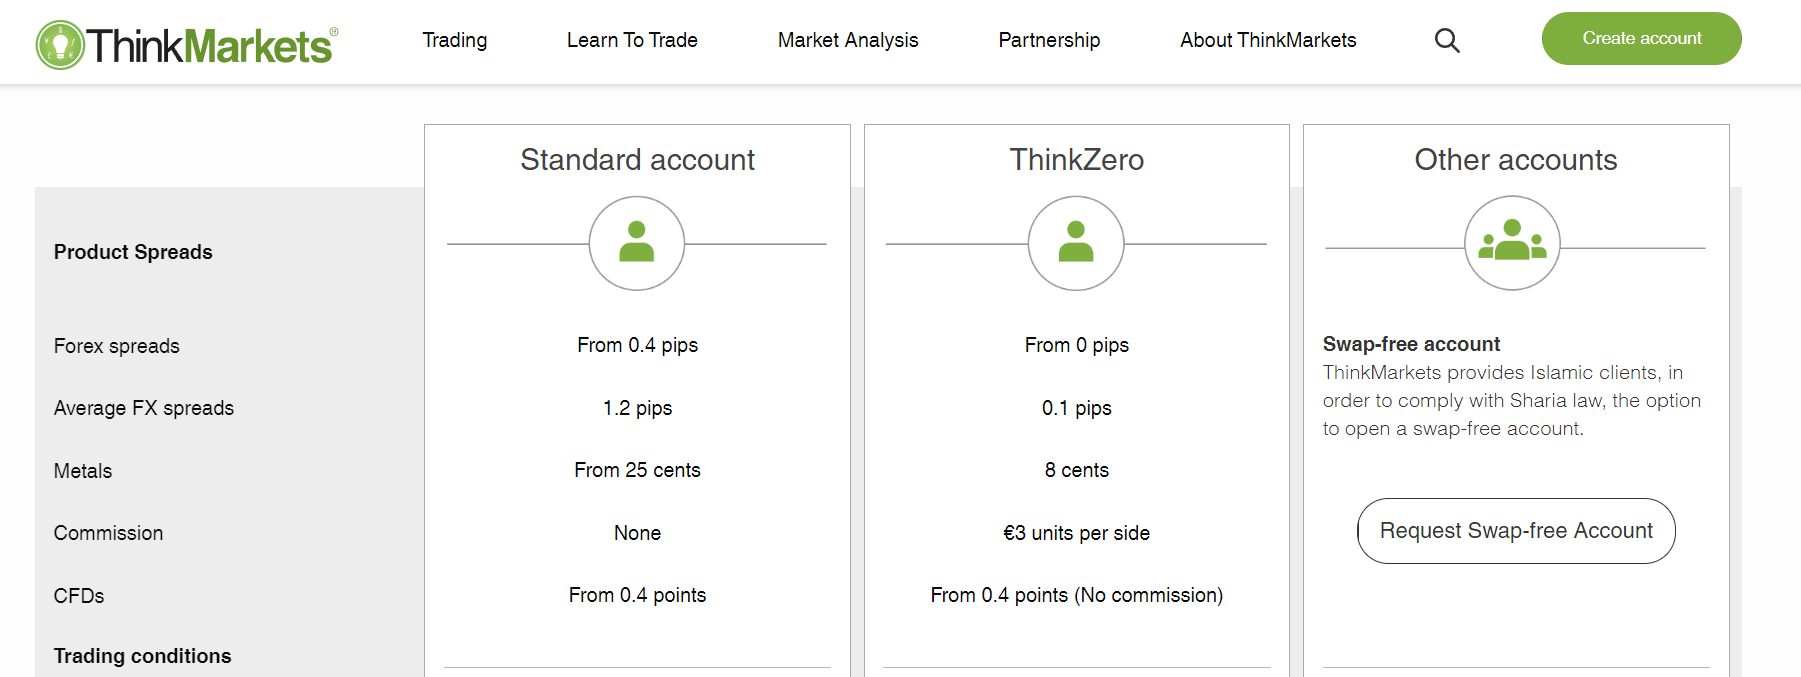Click the Forex spreads row label

117,346
